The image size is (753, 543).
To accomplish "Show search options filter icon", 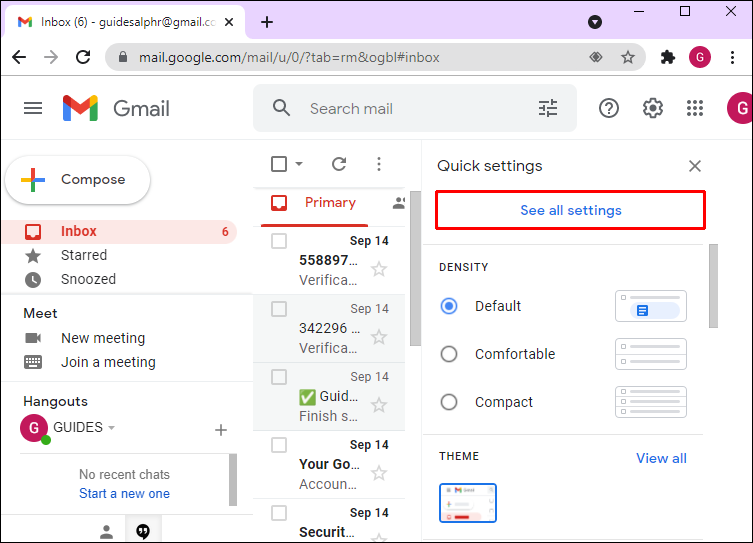I will pyautogui.click(x=547, y=109).
